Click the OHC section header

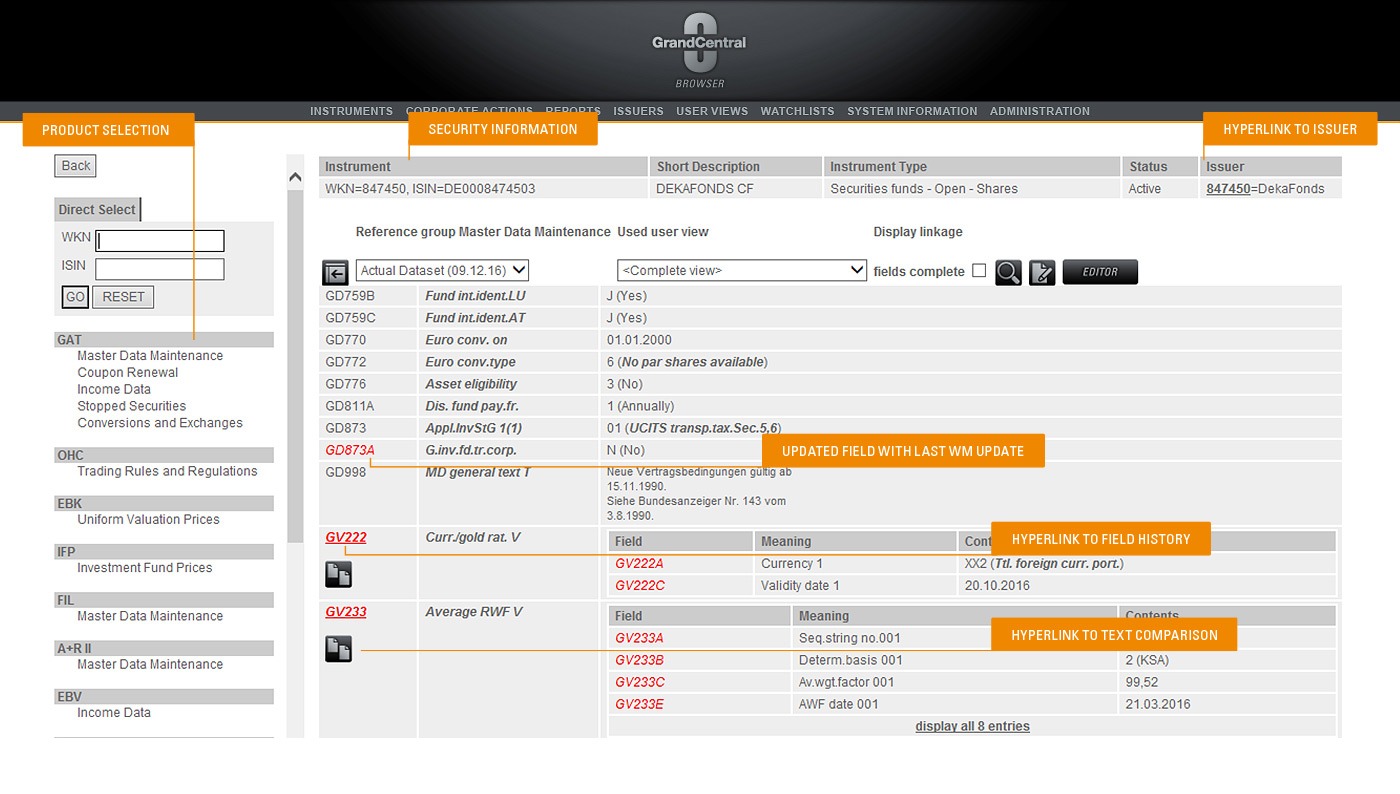[x=164, y=455]
